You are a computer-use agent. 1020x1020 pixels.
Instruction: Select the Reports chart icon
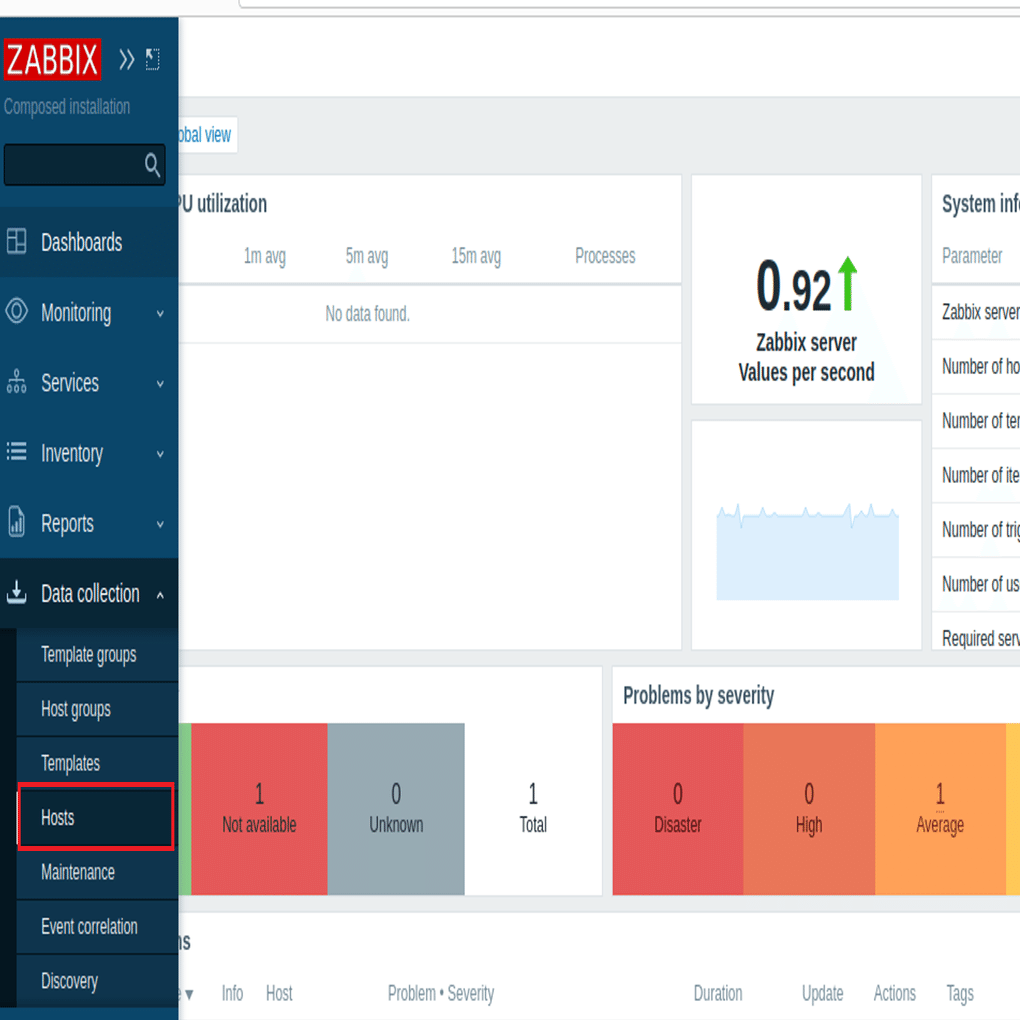pos(17,522)
